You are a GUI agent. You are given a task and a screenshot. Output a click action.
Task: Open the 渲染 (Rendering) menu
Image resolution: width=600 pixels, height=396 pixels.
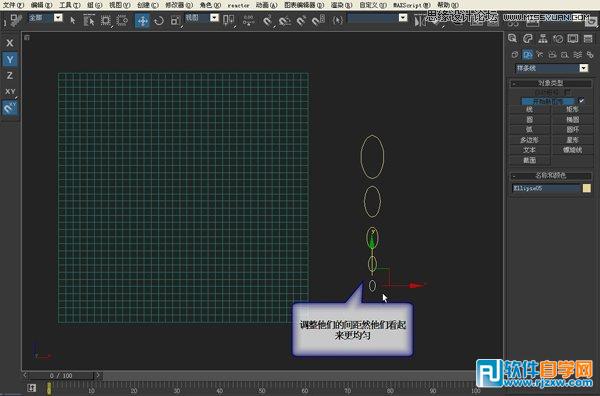(341, 5)
